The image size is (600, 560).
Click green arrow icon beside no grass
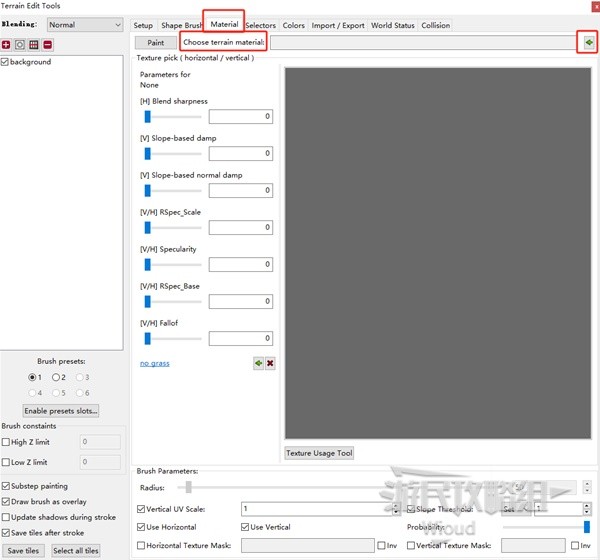tap(258, 364)
